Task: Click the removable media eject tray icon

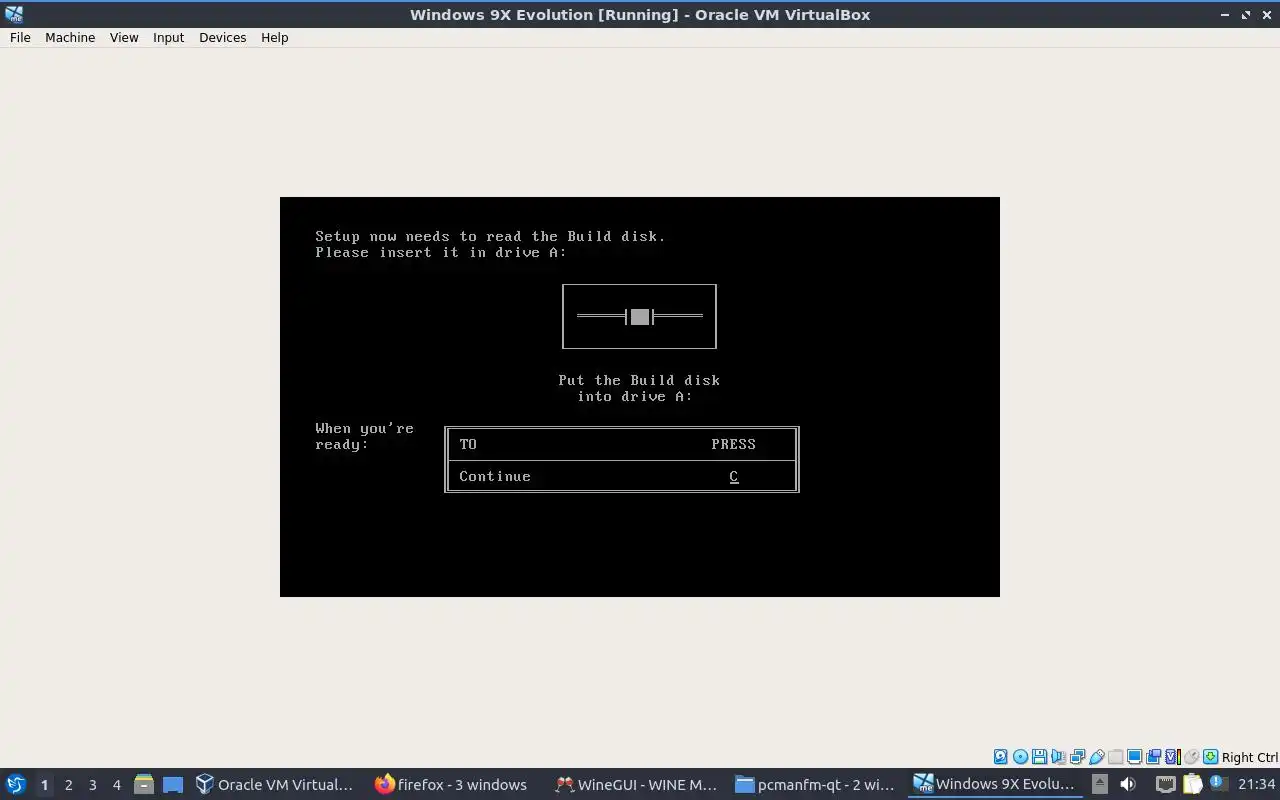Action: coord(1099,784)
